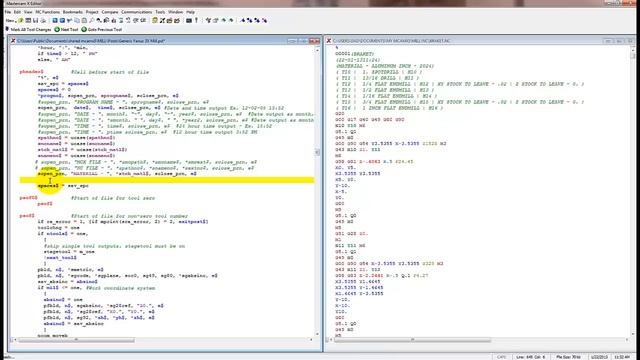Open the File menu
640x360 pixels.
8,12
